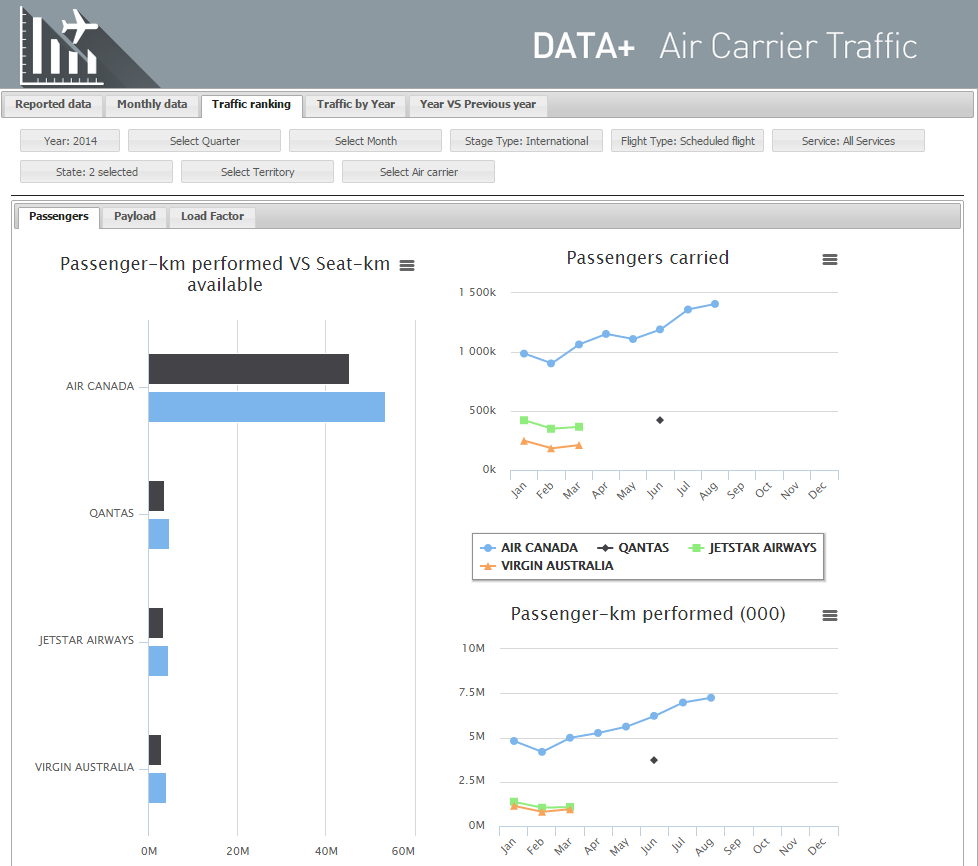Open the Passenger-km performed (000) chart menu
978x866 pixels.
[830, 615]
